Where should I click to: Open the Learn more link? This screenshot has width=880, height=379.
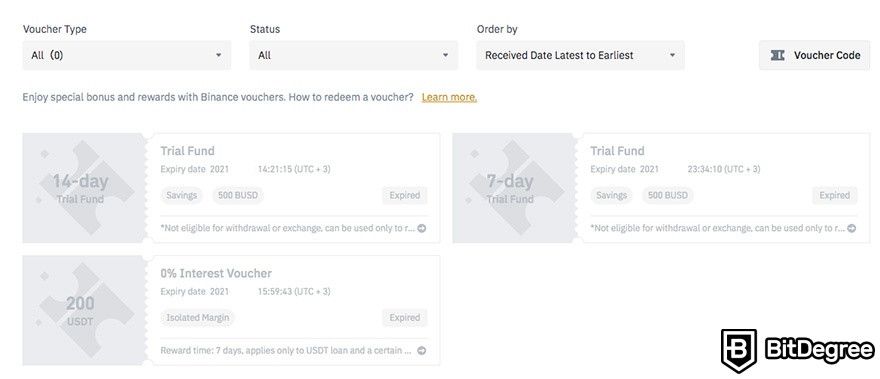click(449, 97)
